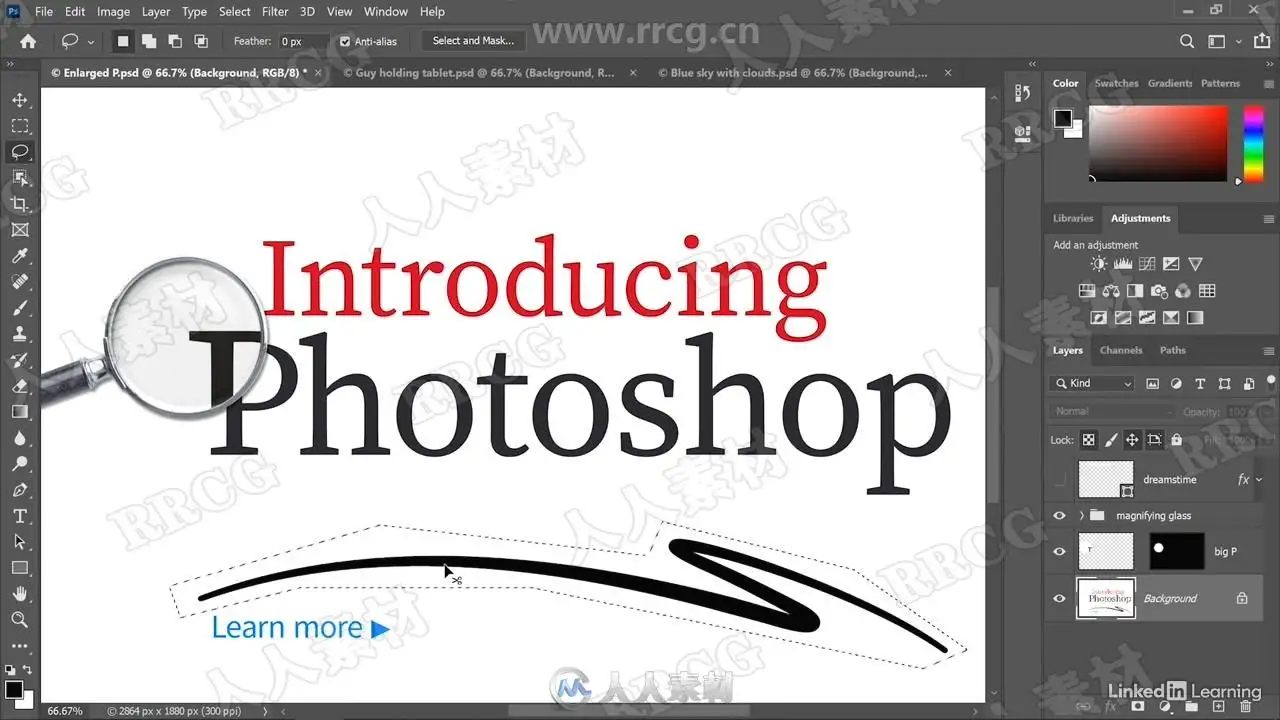The image size is (1280, 720).
Task: Uncheck the Anti-alias checkbox
Action: click(x=345, y=41)
